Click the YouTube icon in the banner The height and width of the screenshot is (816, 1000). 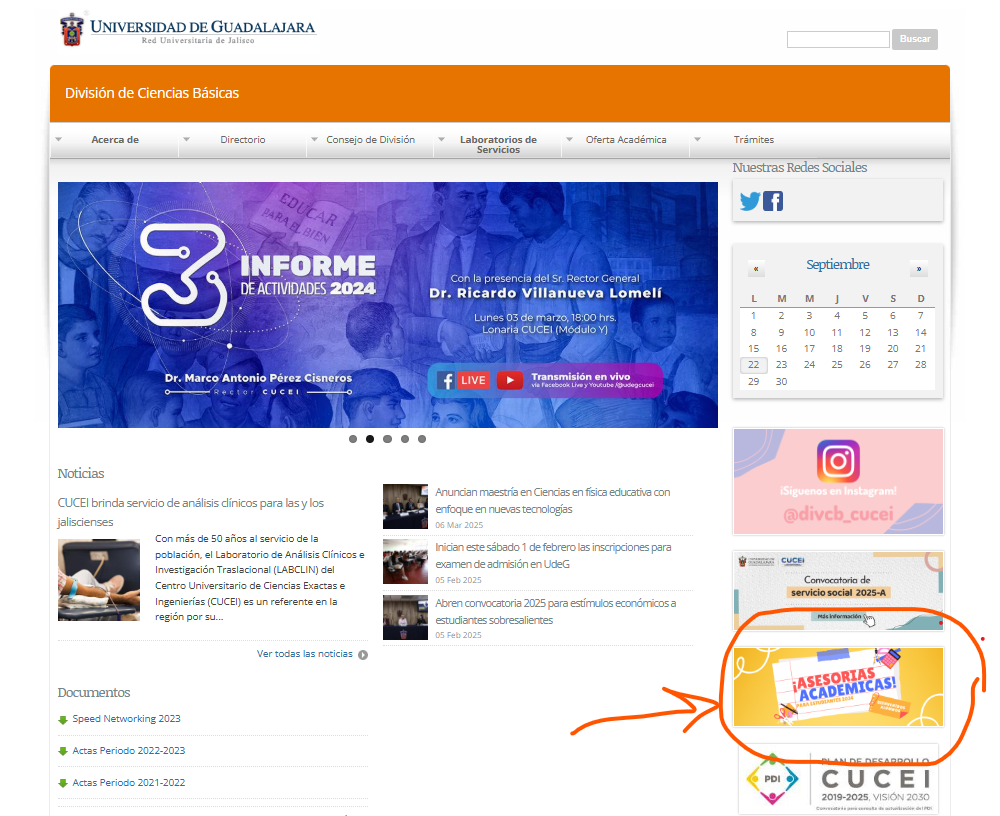click(509, 380)
